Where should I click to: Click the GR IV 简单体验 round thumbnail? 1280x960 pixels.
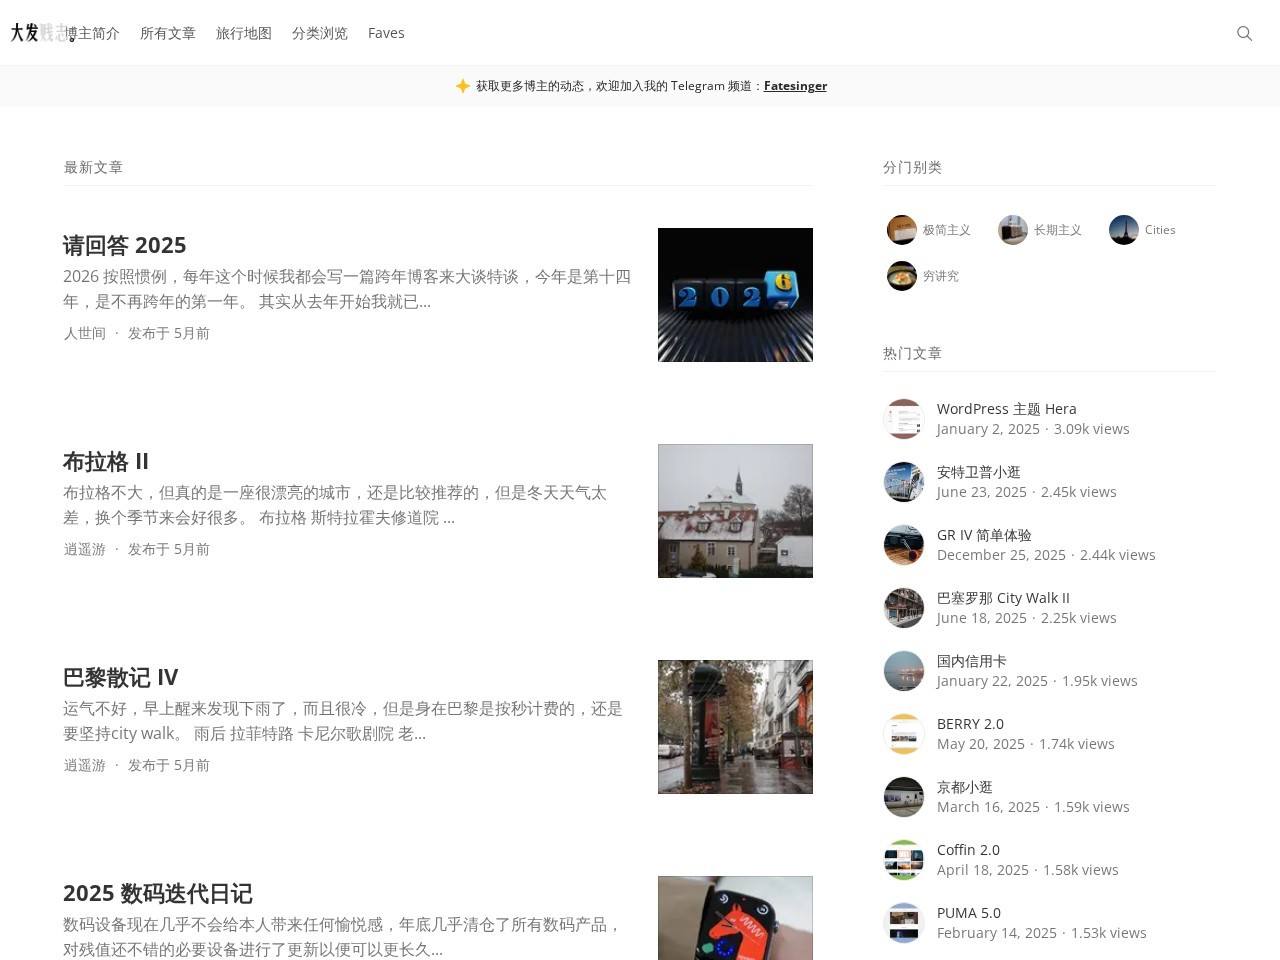coord(904,545)
